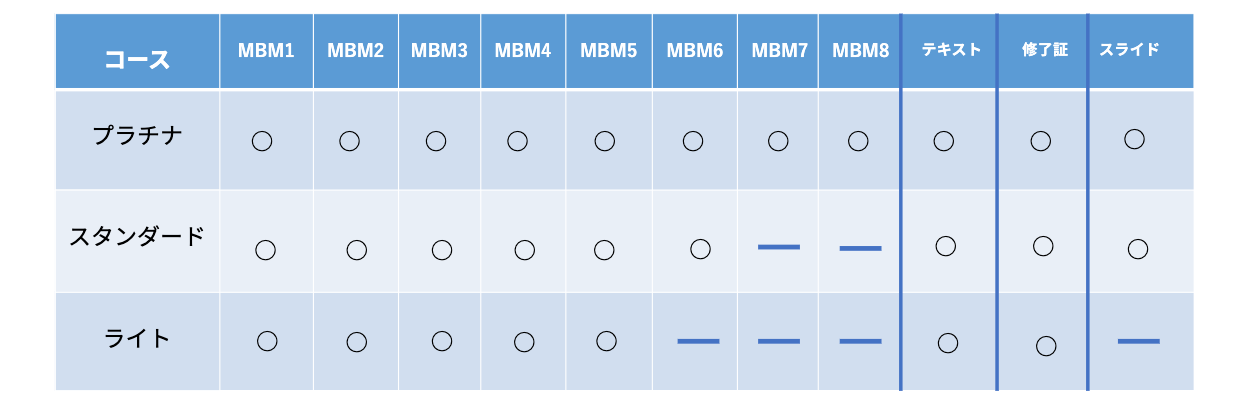Viewport: 1250px width, 403px height.
Task: Select the ライト row label
Action: point(137,338)
